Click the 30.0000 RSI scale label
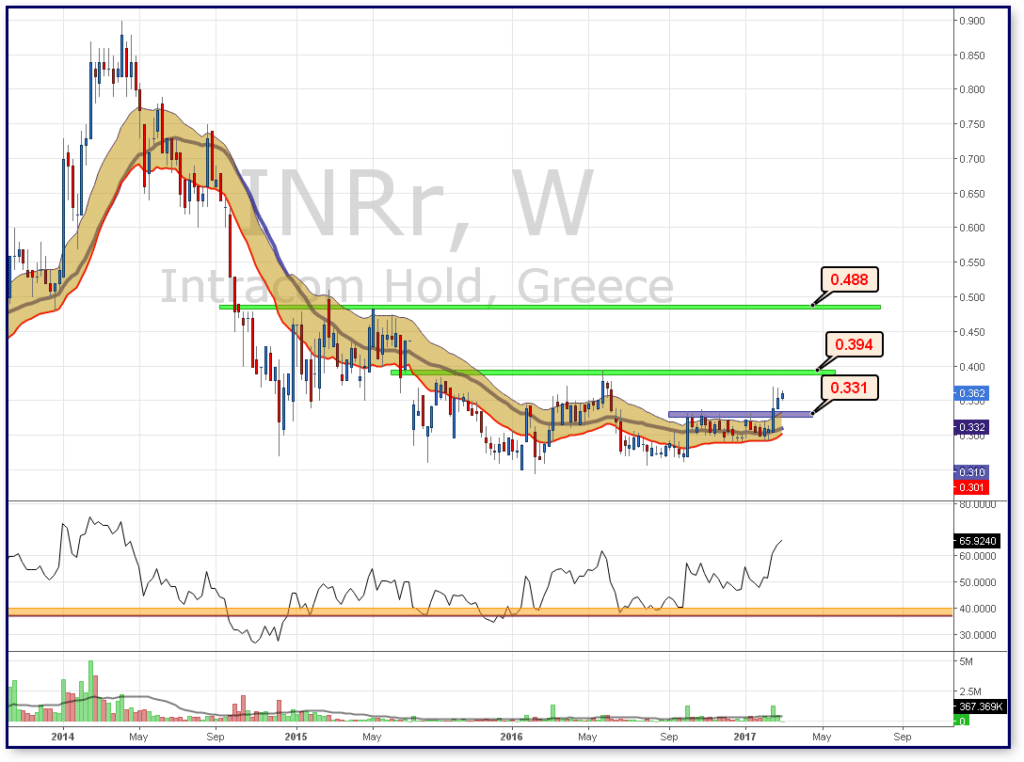 click(x=977, y=635)
